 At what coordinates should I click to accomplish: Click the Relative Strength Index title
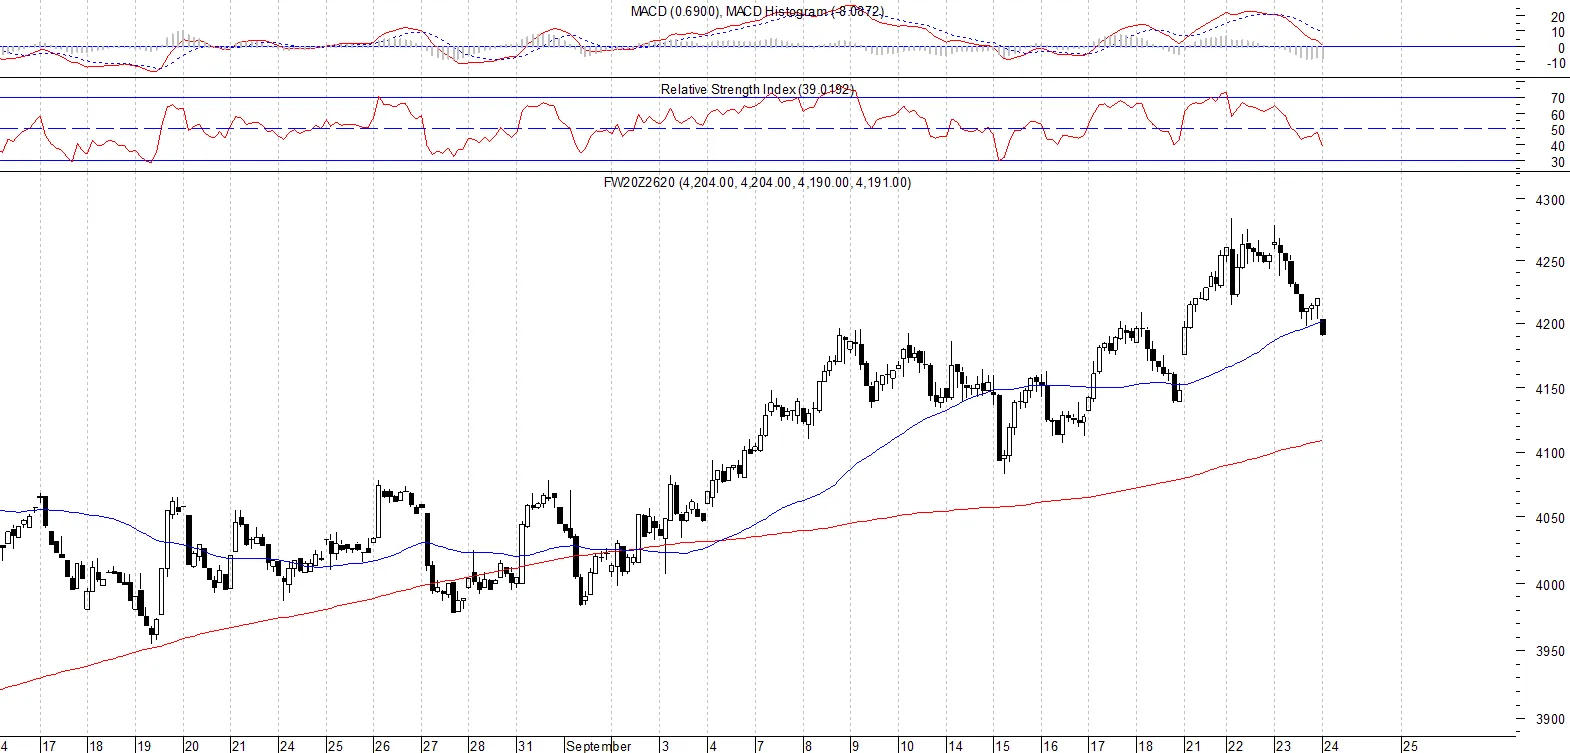tap(757, 89)
